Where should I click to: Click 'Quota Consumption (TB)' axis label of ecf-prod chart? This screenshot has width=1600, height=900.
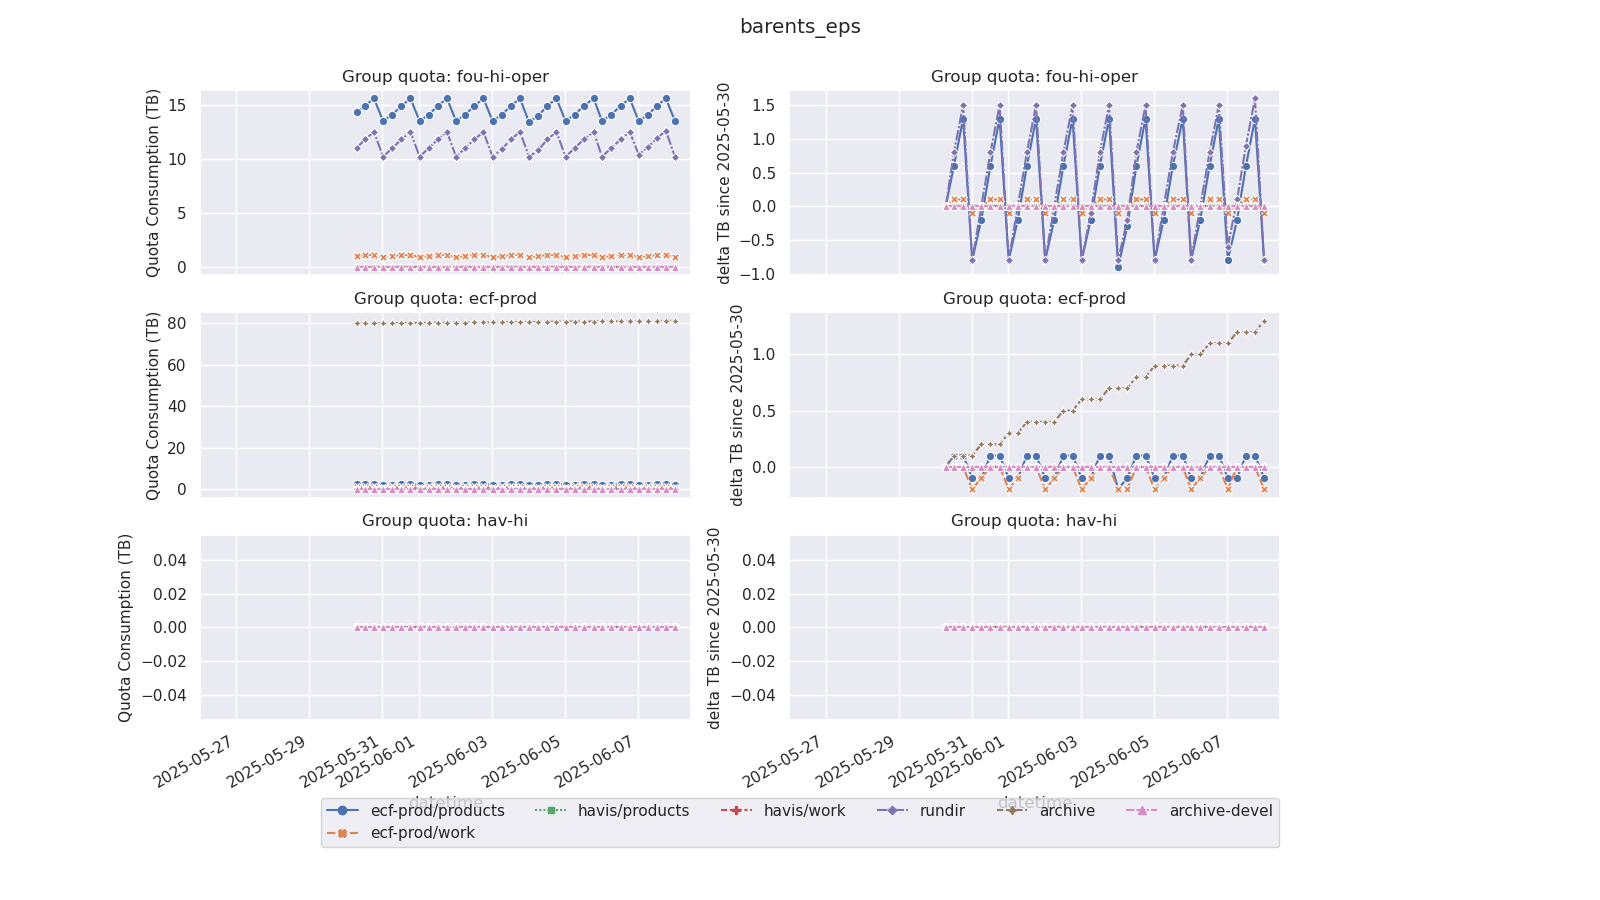pyautogui.click(x=153, y=405)
